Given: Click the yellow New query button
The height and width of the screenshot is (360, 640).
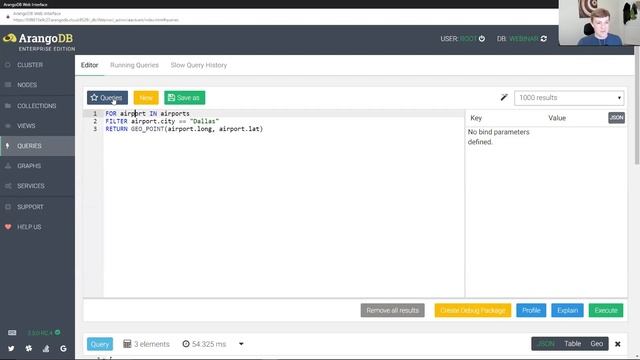Looking at the screenshot, I should (x=146, y=98).
